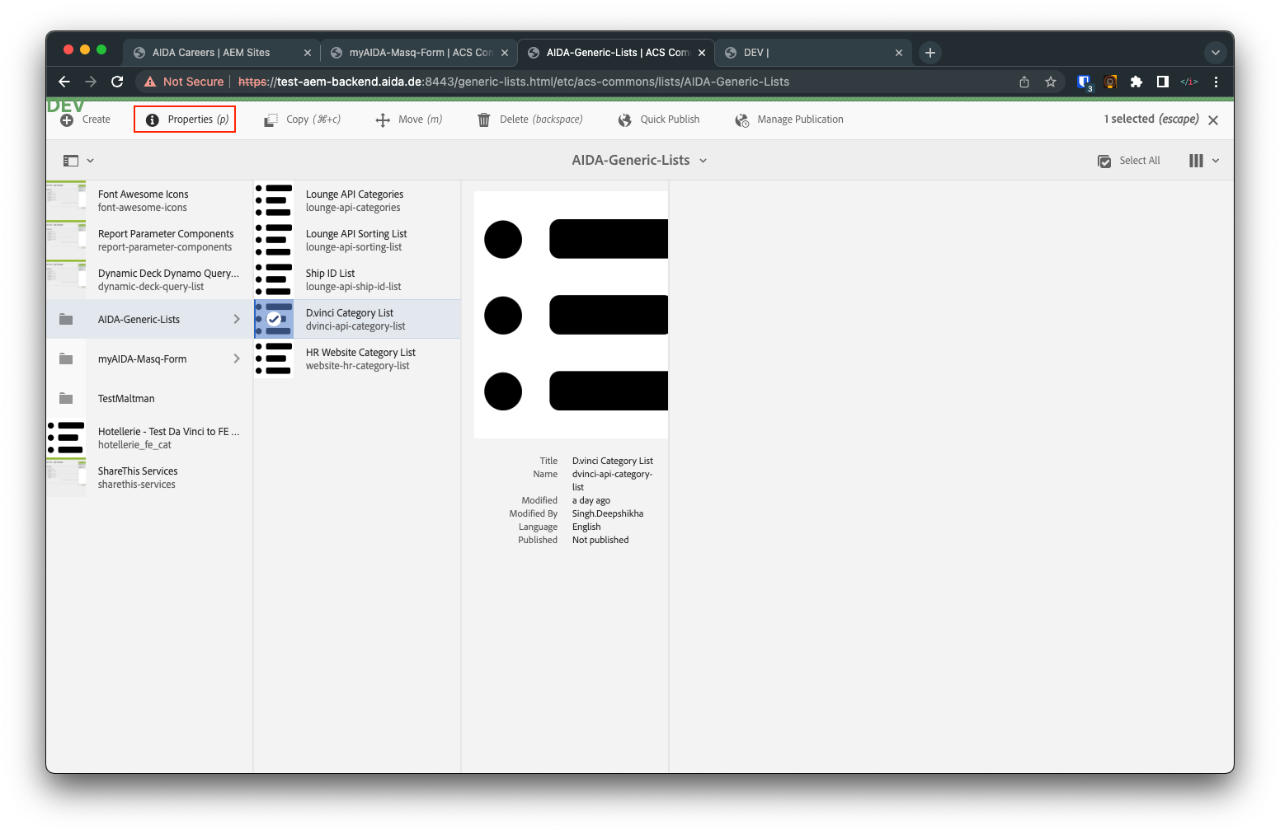Click the Delete trash icon
This screenshot has width=1280, height=834.
(x=484, y=120)
